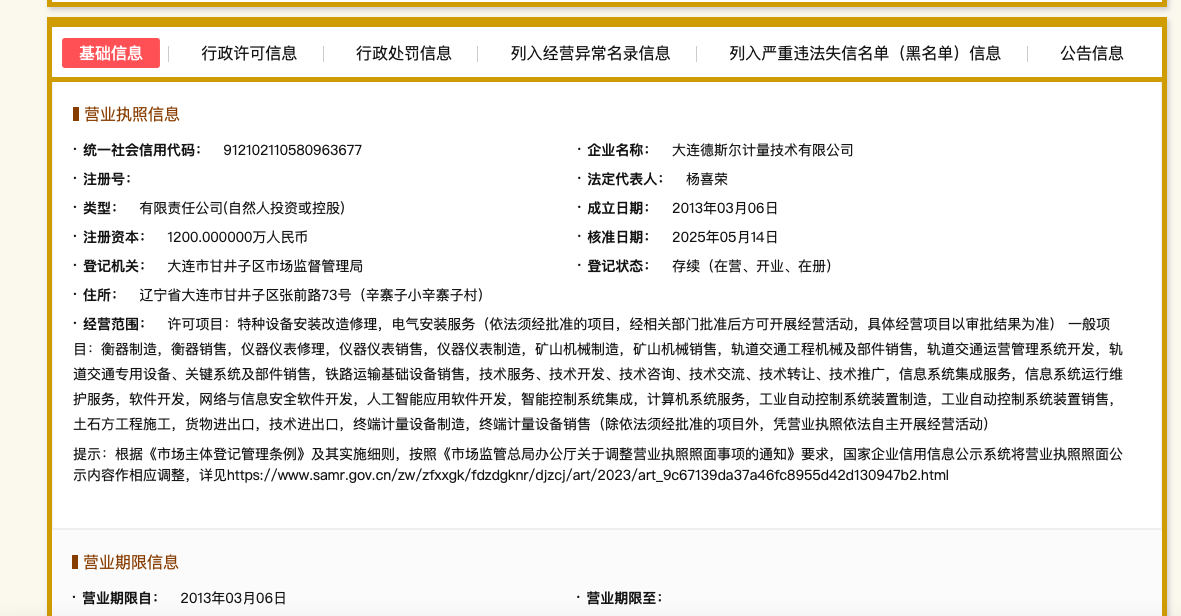Image resolution: width=1181 pixels, height=616 pixels.
Task: Click the samr.gov.cn notice URL
Action: click(x=587, y=475)
